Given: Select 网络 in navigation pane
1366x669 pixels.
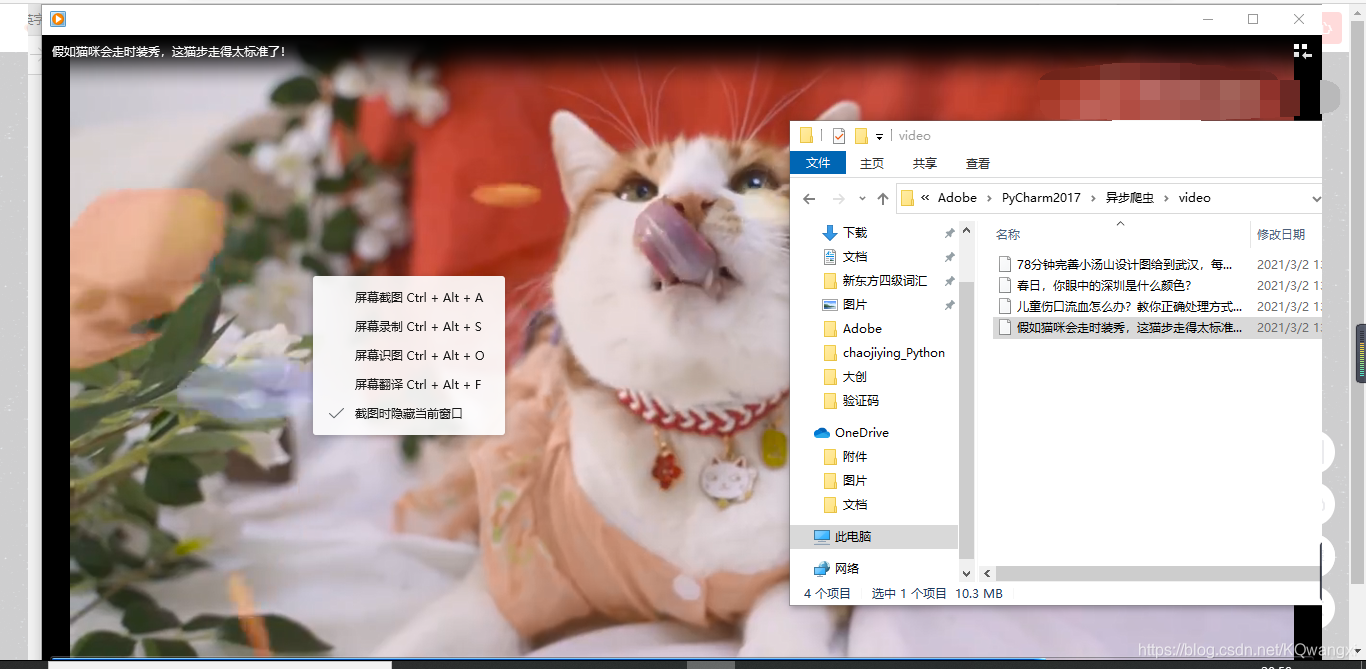Looking at the screenshot, I should click(846, 568).
